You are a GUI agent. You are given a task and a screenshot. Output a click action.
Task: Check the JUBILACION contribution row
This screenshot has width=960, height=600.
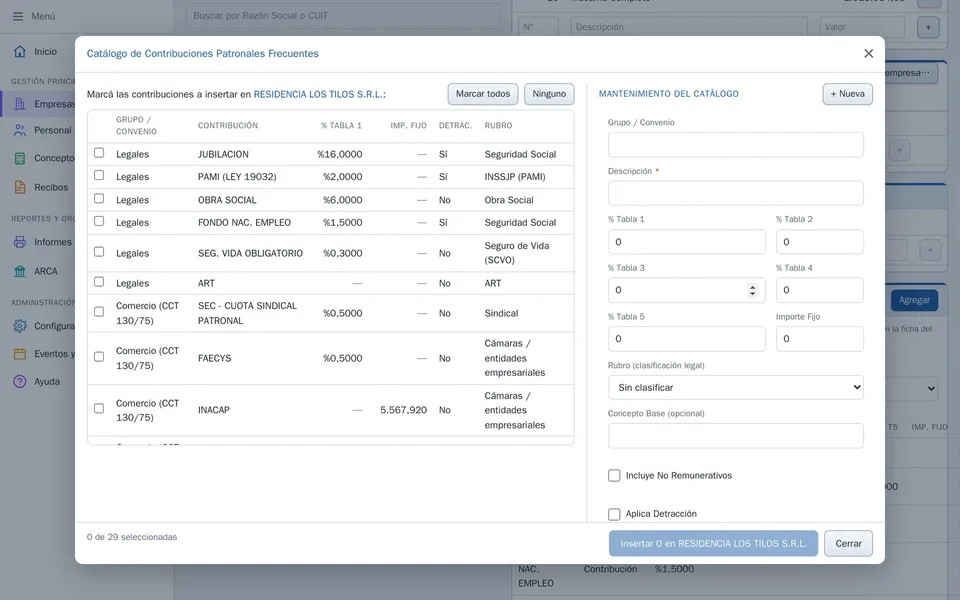(x=99, y=153)
